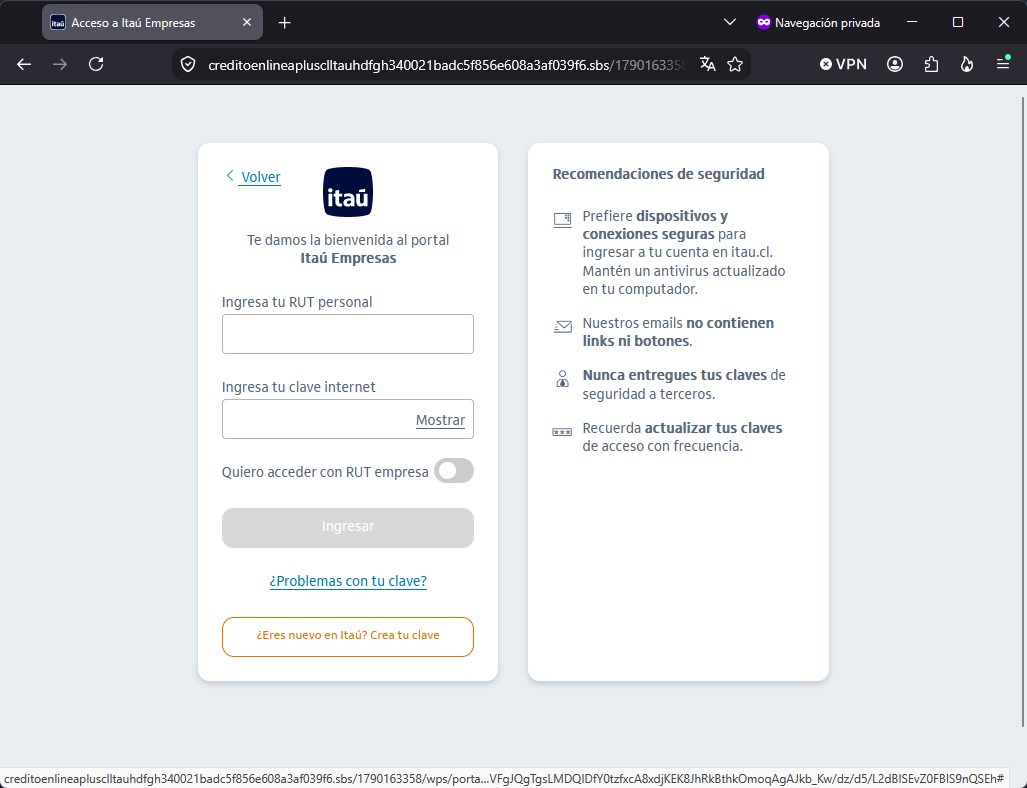Click the browser forward arrow

[60, 64]
